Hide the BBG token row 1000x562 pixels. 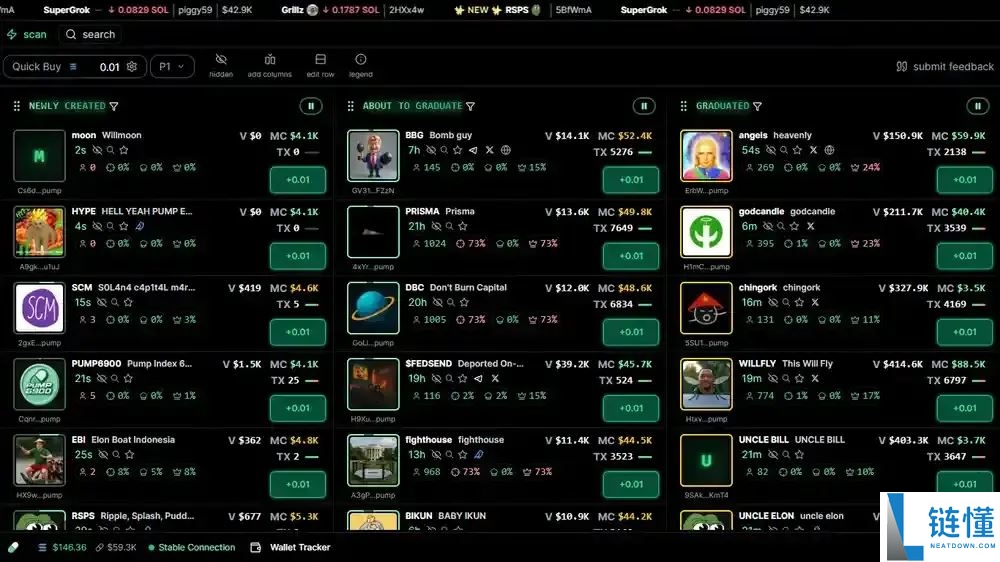[431, 151]
